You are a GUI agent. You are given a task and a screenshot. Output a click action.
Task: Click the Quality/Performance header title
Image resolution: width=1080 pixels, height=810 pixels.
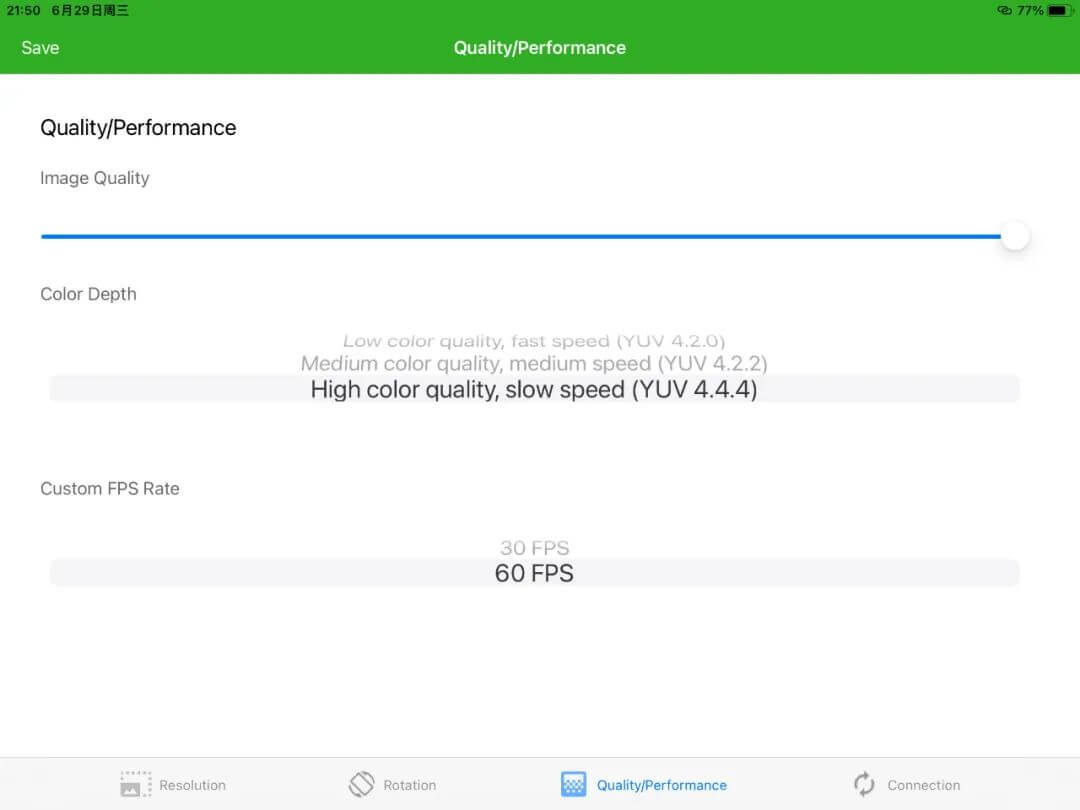pos(540,48)
